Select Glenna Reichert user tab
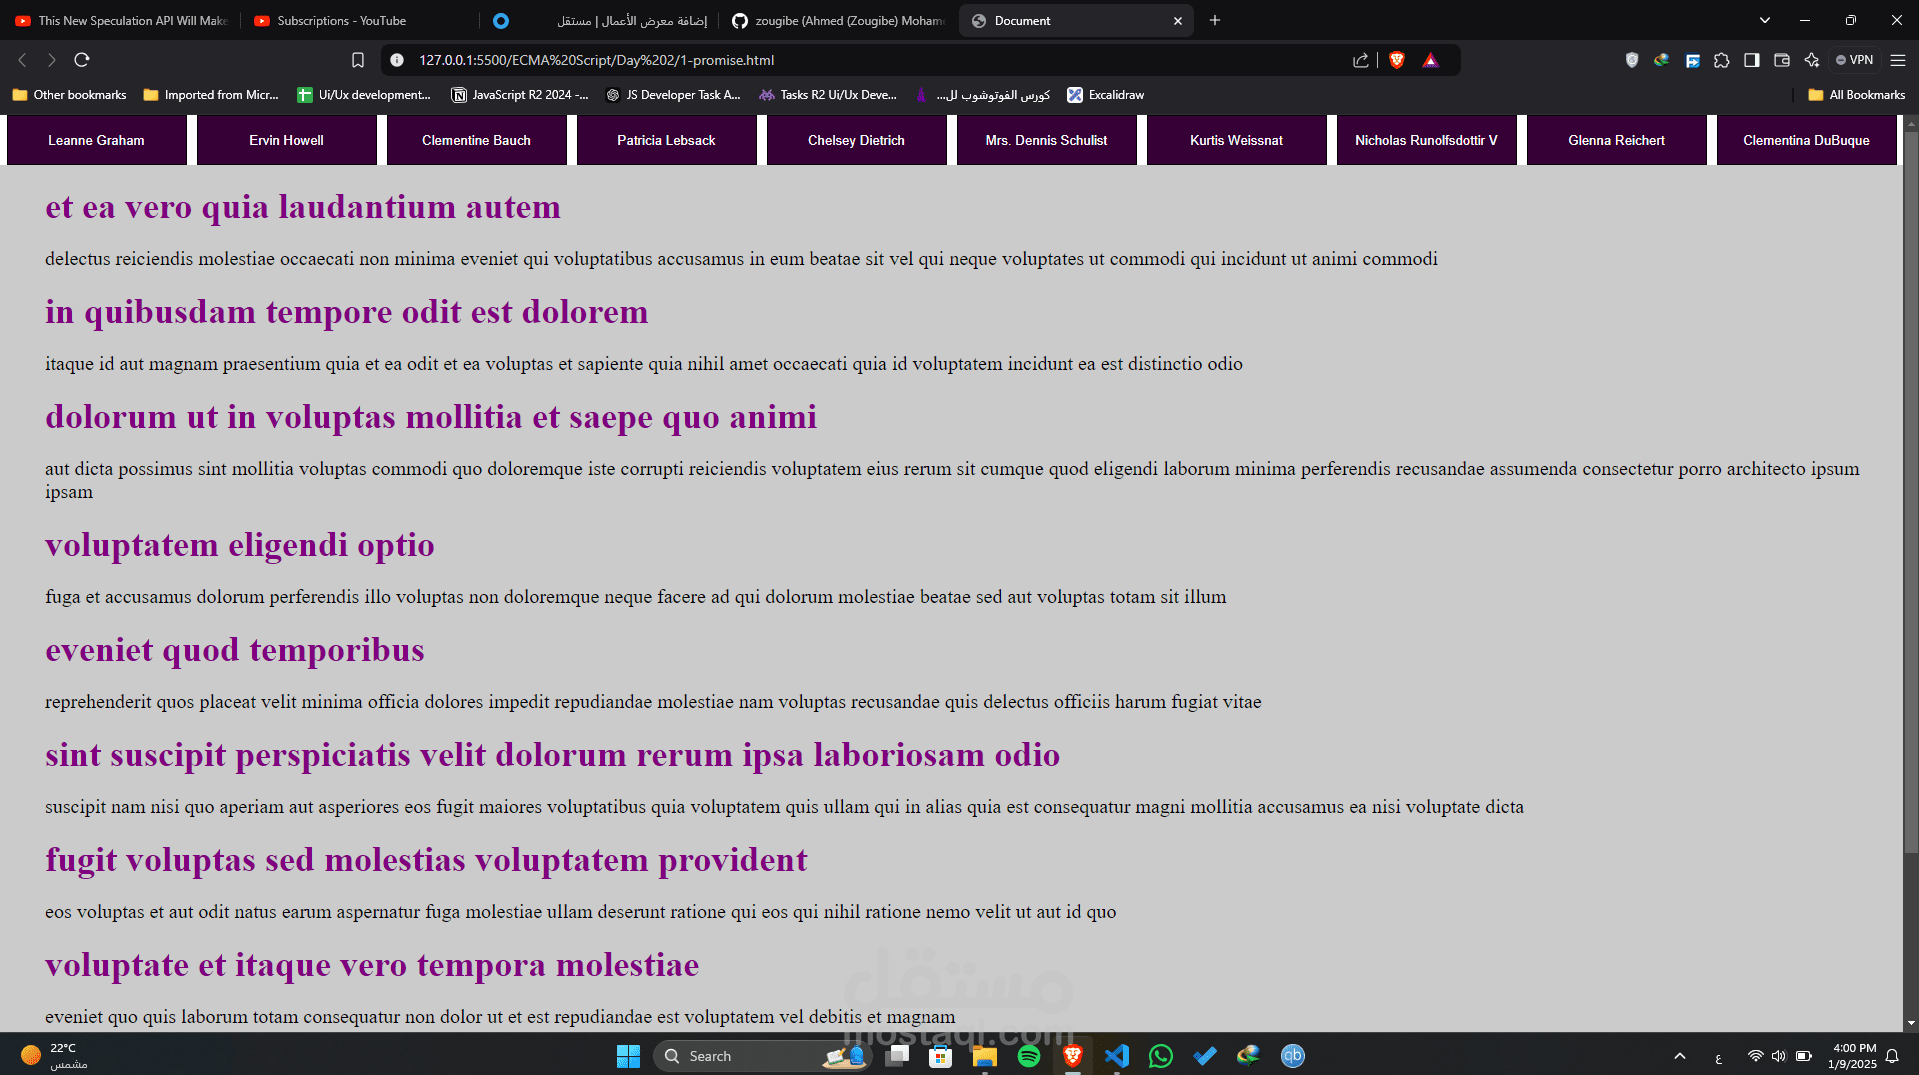 [1616, 140]
